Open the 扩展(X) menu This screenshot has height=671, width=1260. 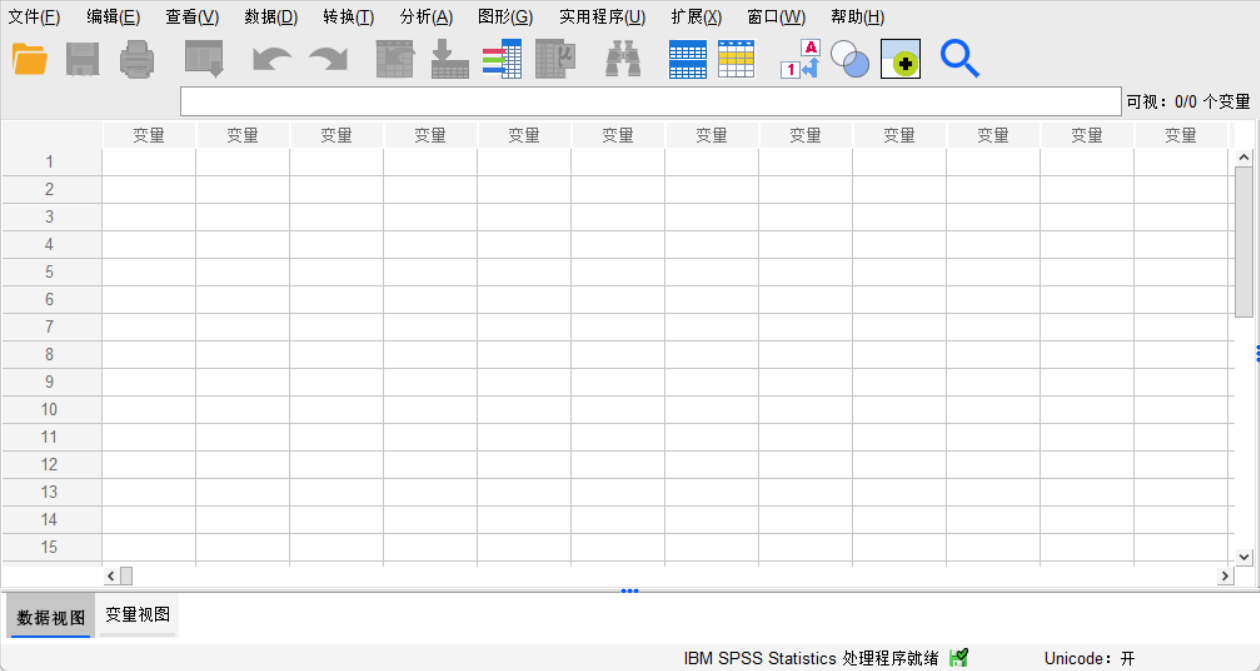696,17
